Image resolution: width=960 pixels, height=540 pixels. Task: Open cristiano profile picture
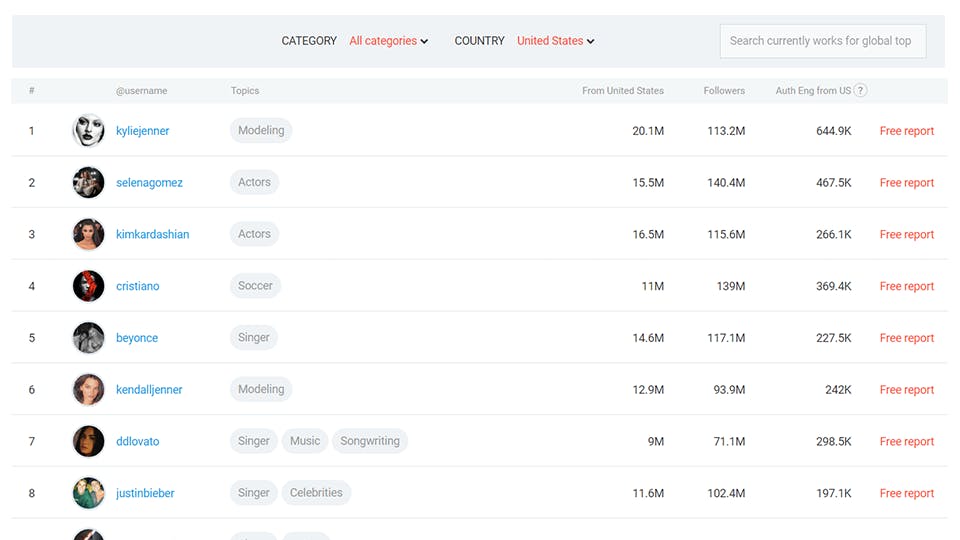(89, 286)
